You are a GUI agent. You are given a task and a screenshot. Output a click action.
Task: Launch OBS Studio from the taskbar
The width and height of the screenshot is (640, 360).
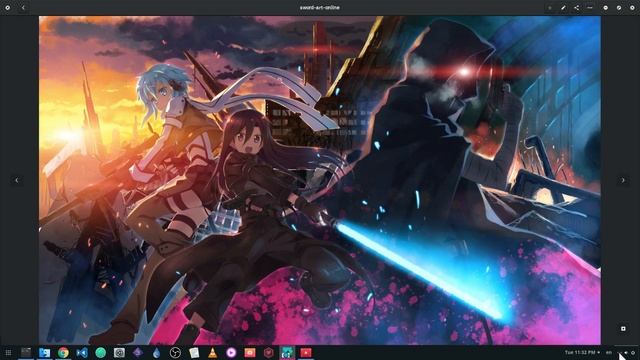tap(175, 352)
